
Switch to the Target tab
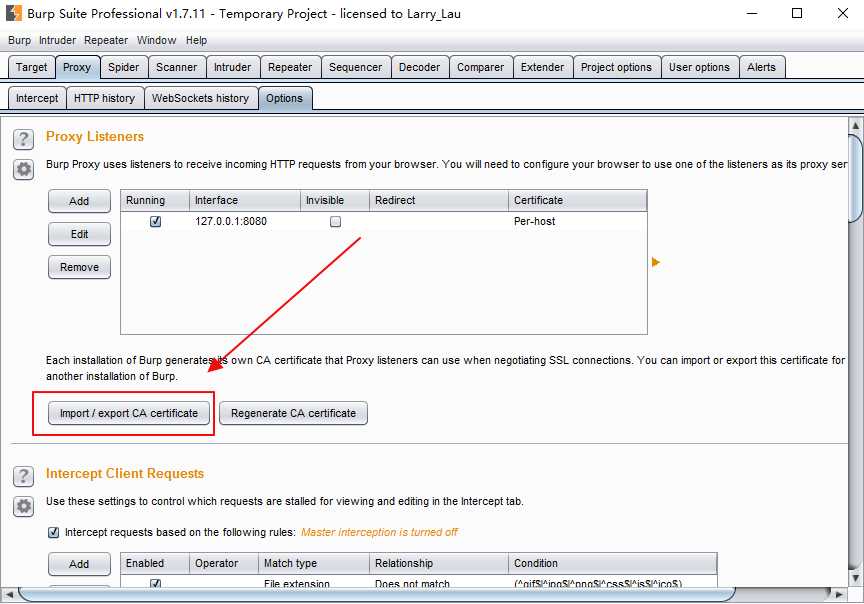(31, 67)
